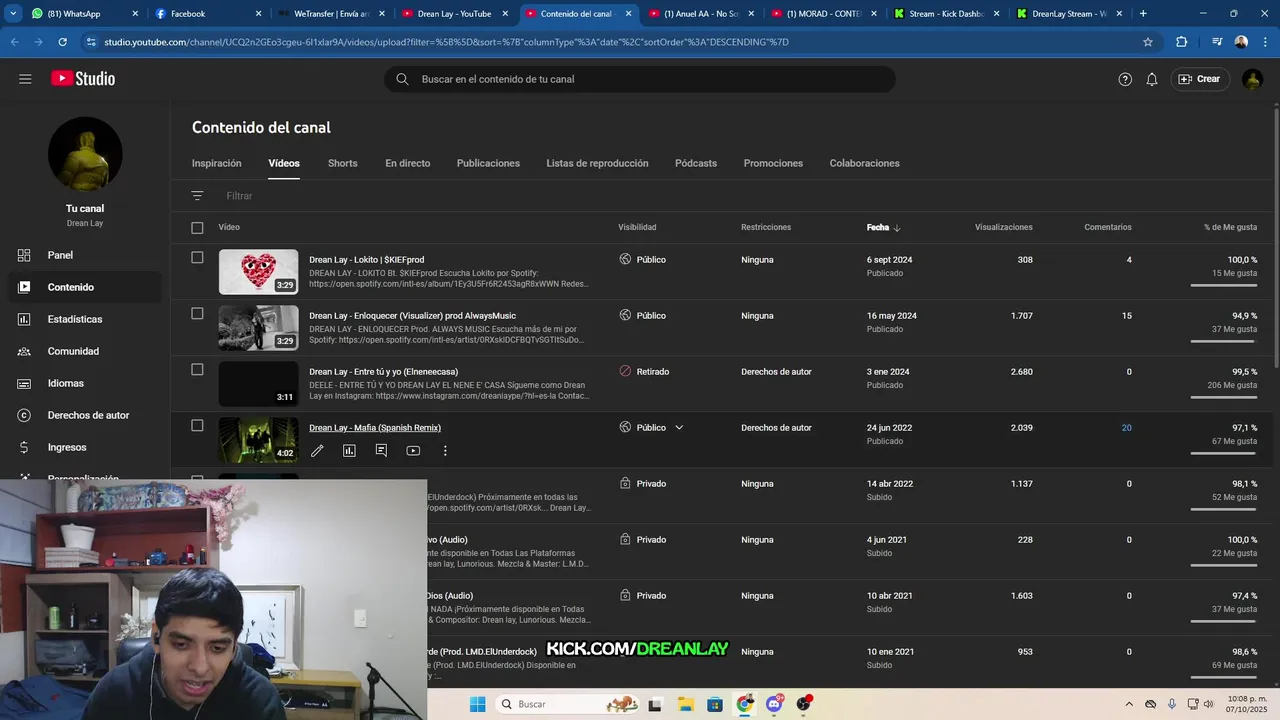Image resolution: width=1280 pixels, height=720 pixels.
Task: Open Contenido in the sidebar
Action: 85,287
